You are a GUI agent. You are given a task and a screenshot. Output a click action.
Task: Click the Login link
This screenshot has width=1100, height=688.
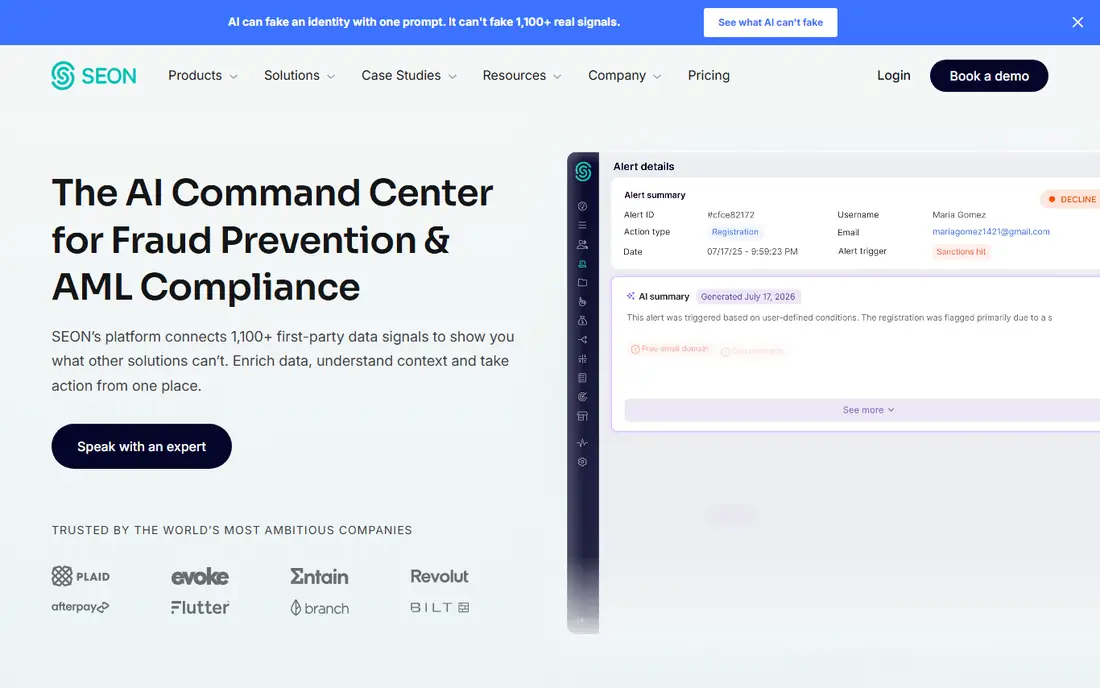coord(894,76)
